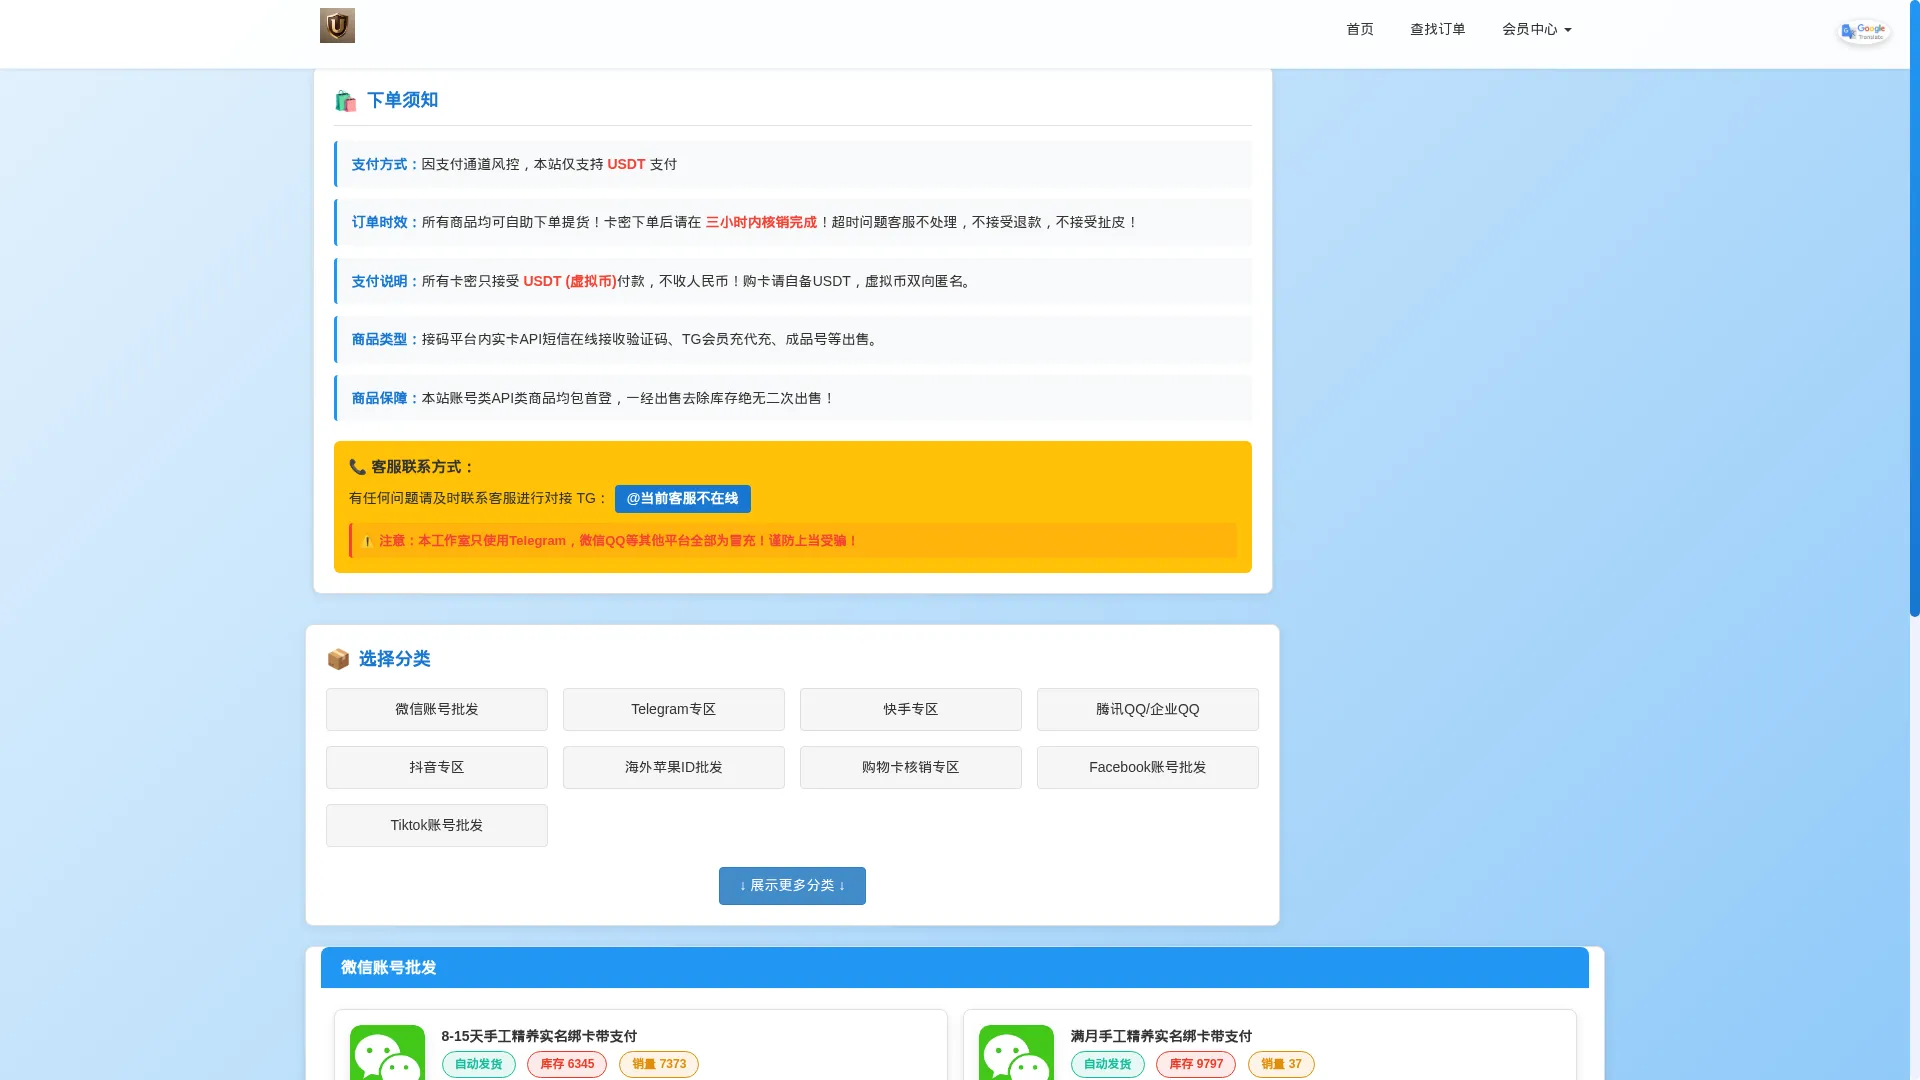1920x1080 pixels.
Task: Select the Tiktok账号批发 category
Action: (437, 825)
